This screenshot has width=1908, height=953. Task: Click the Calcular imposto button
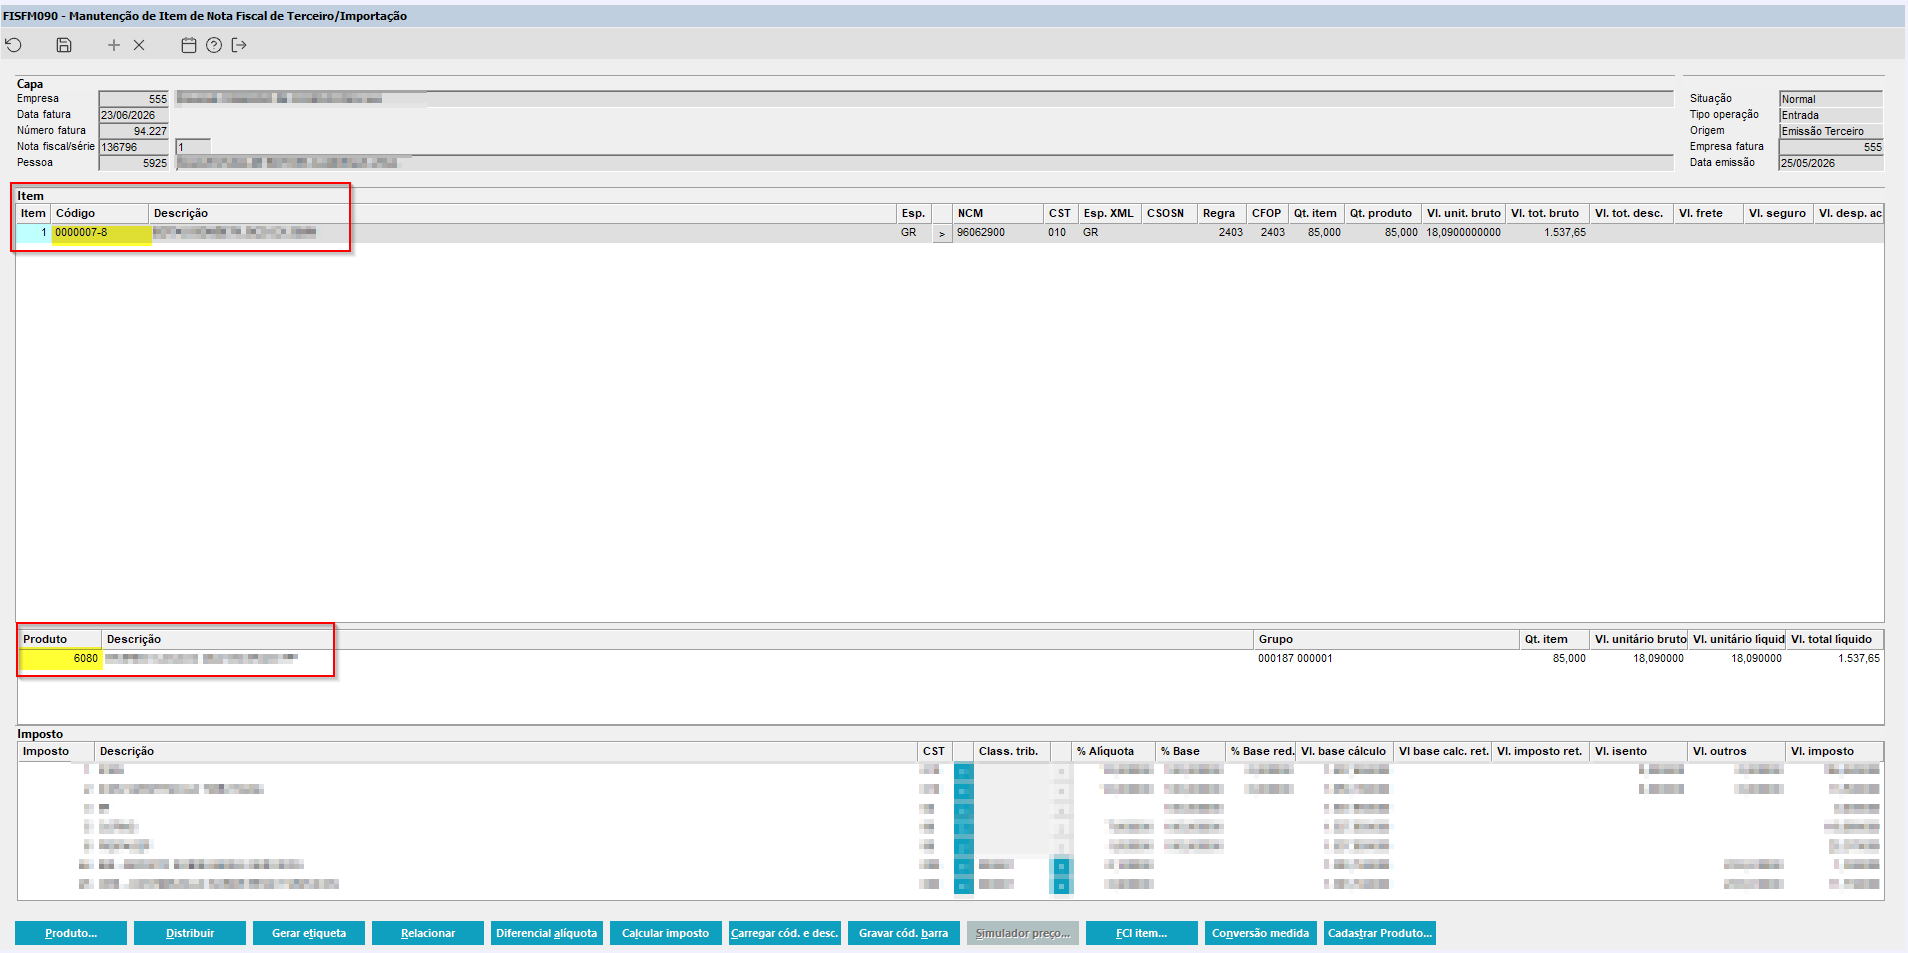coord(666,933)
